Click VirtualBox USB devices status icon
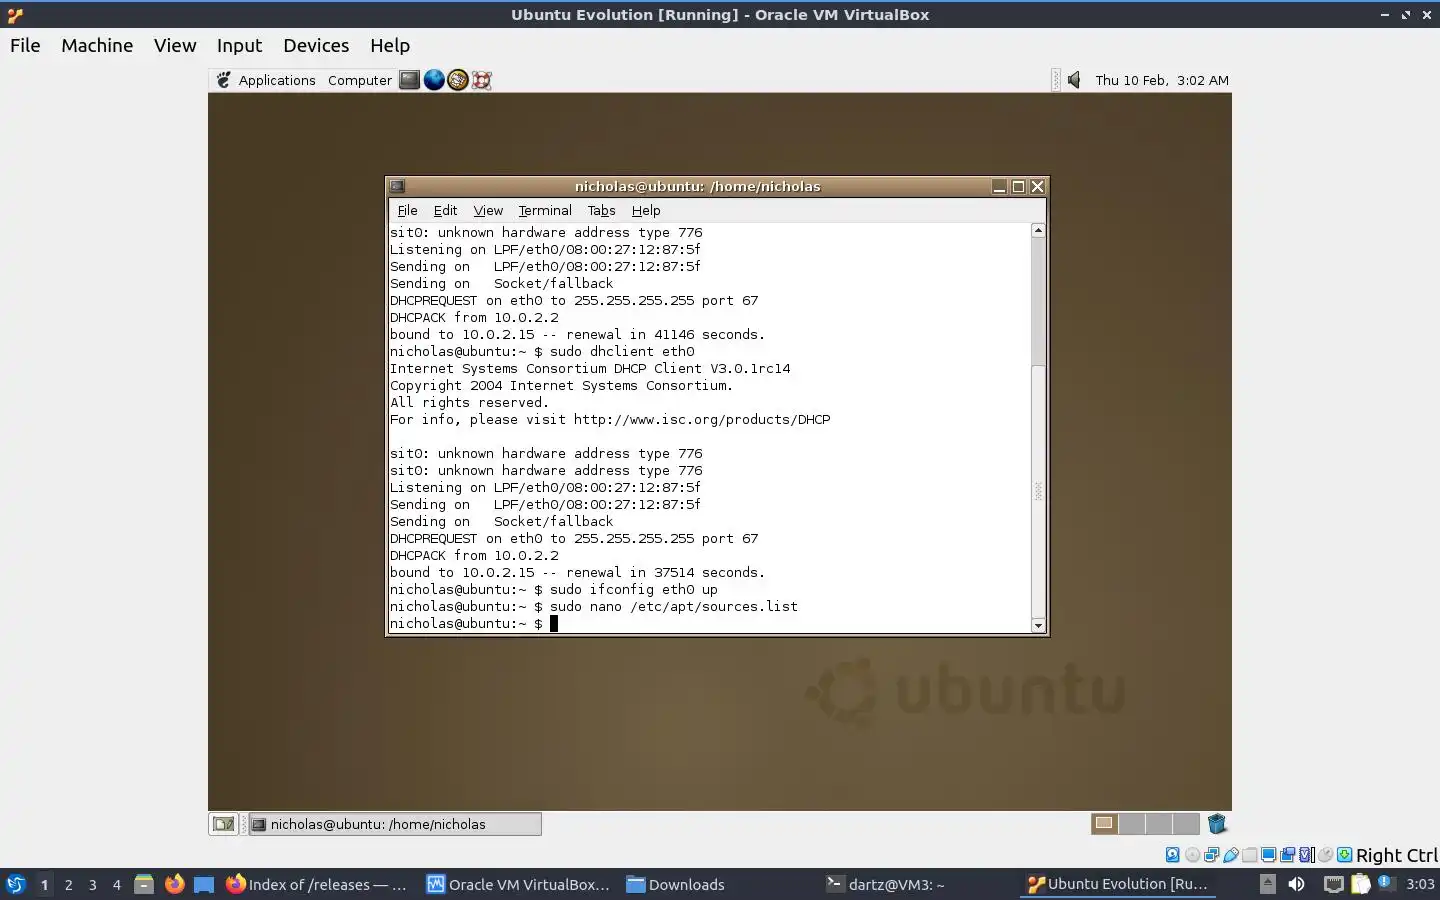Viewport: 1440px width, 900px height. tap(1231, 855)
